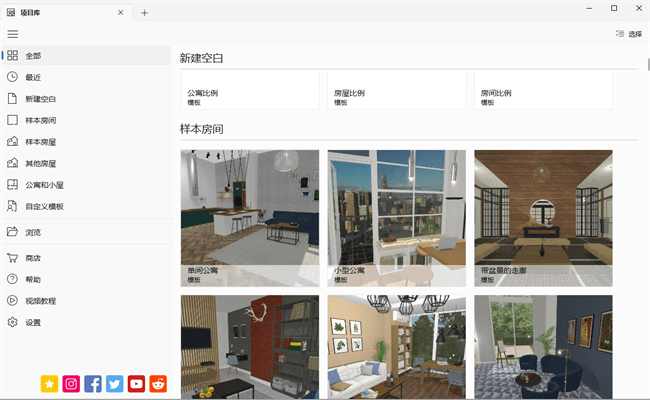Click 设置 label in sidebar
The height and width of the screenshot is (400, 650).
(x=33, y=322)
